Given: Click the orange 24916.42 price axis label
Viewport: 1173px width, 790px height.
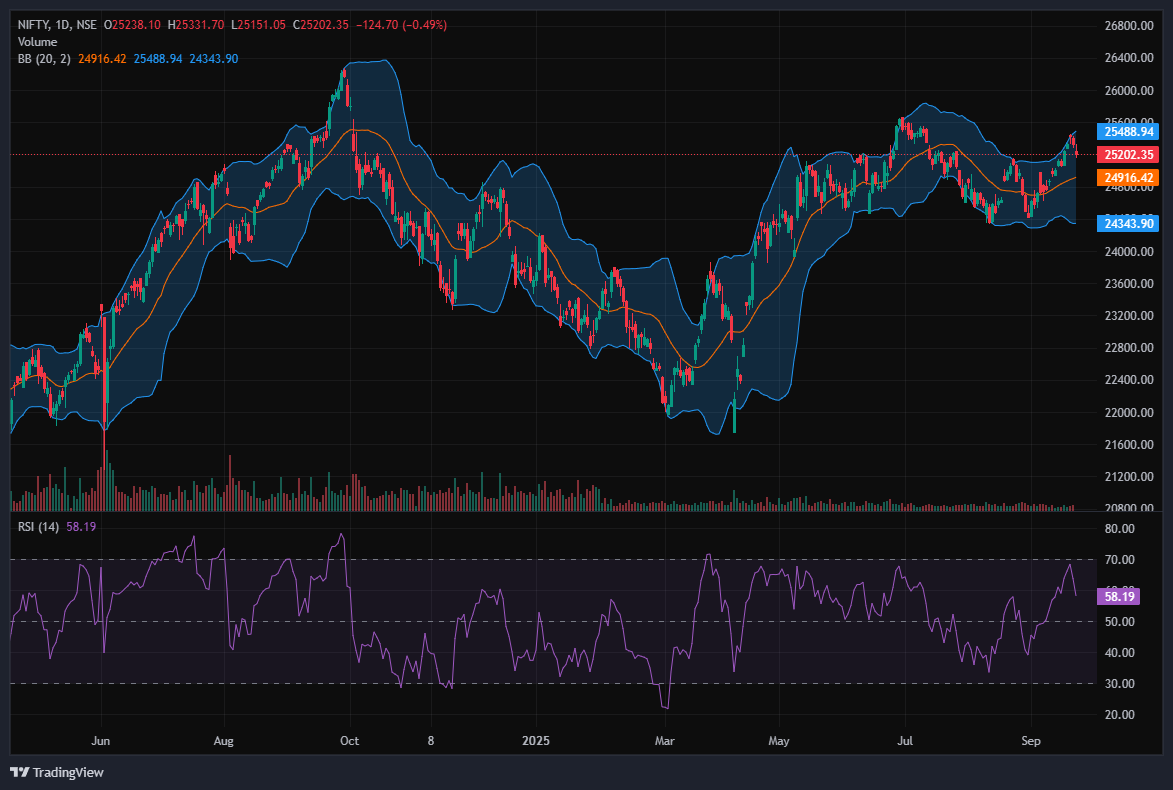Looking at the screenshot, I should point(1128,178).
